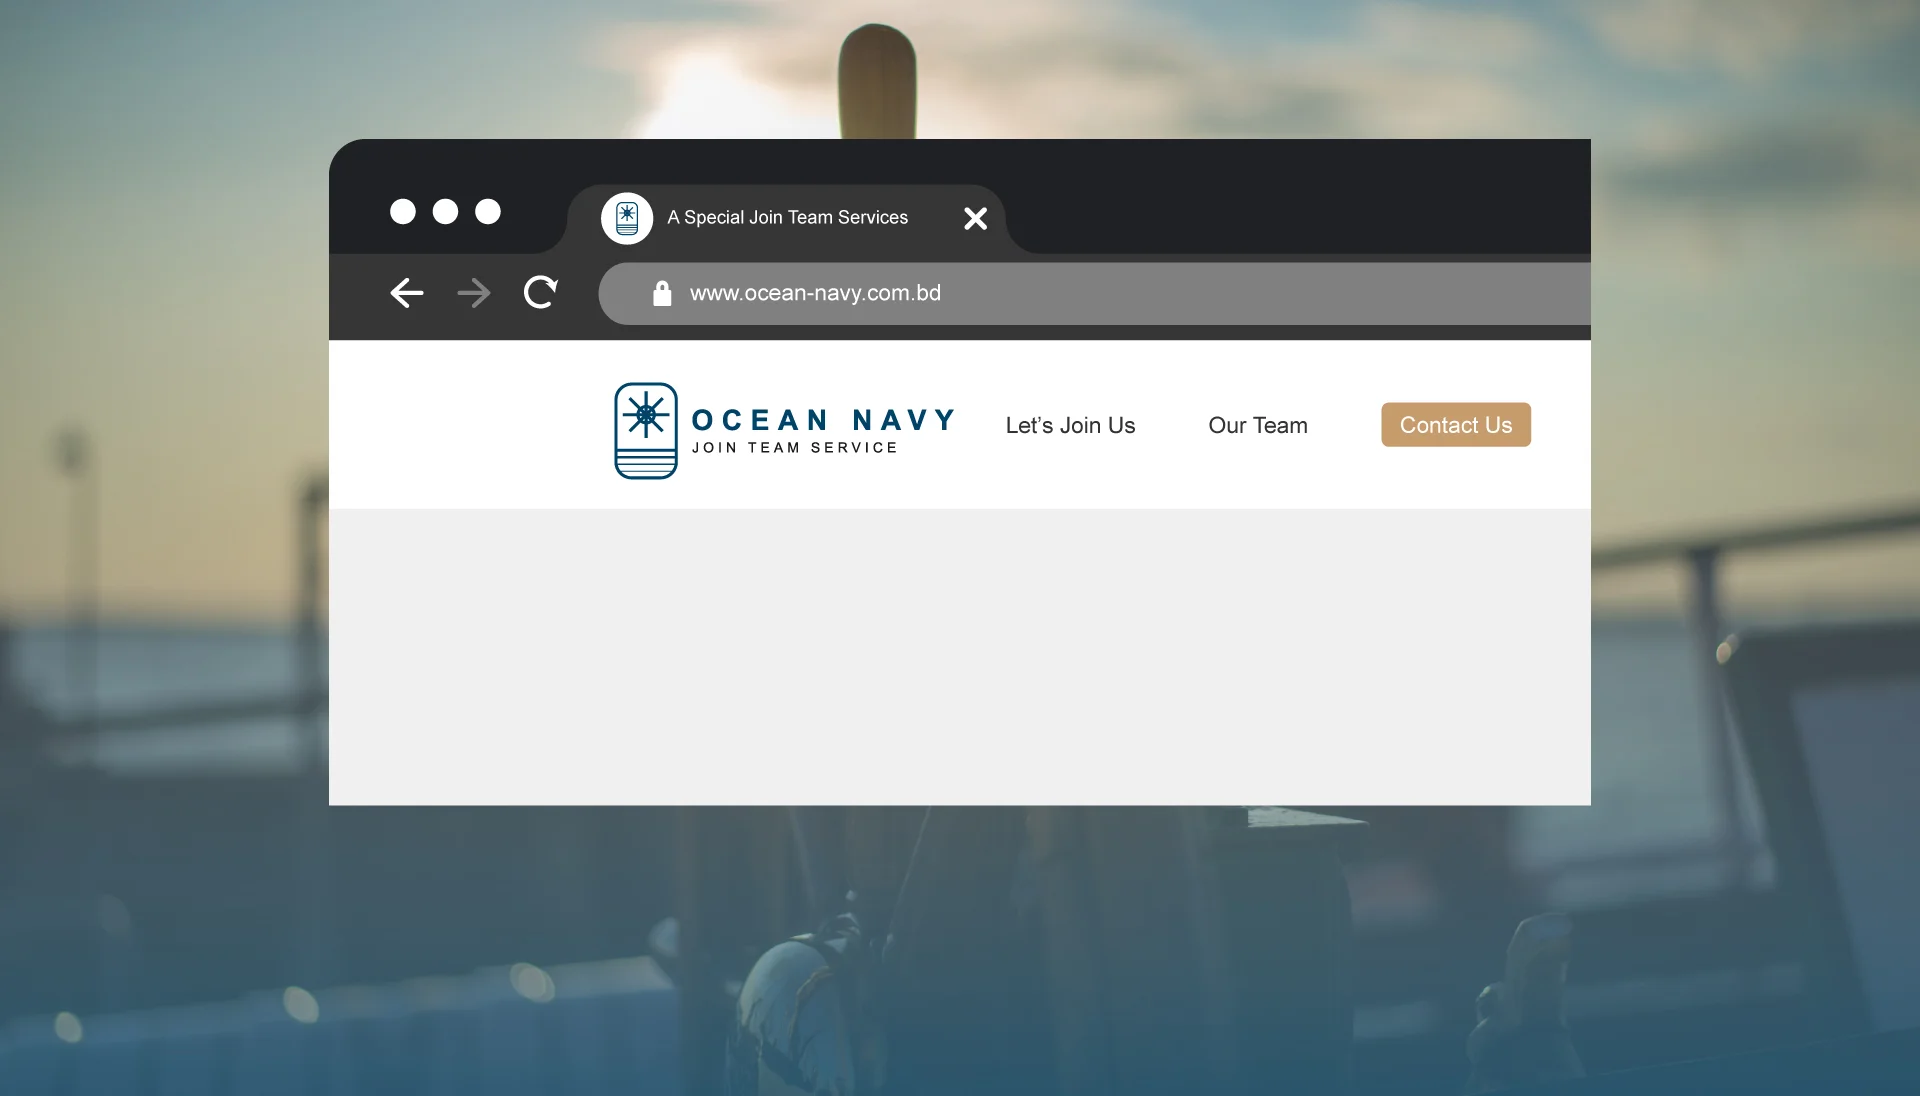Click the 'JOIN TEAM SERVICE' tagline
The image size is (1920, 1096).
[795, 448]
